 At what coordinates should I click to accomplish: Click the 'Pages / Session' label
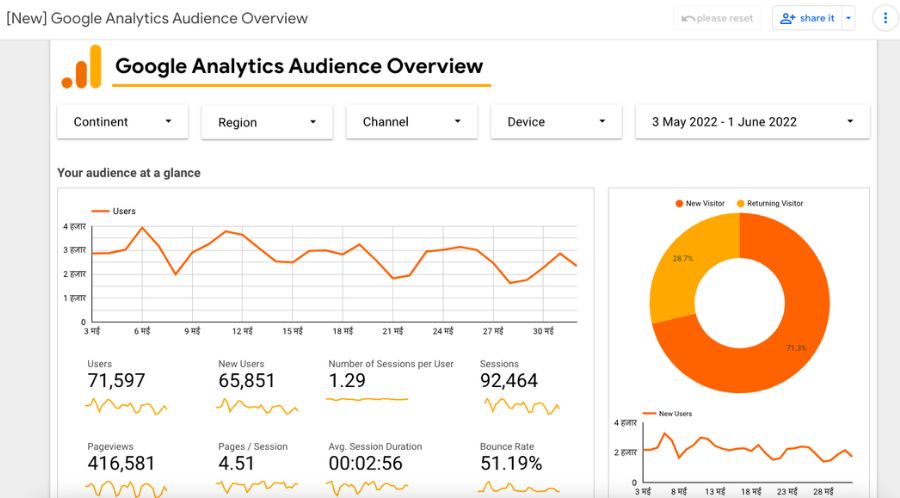[253, 446]
